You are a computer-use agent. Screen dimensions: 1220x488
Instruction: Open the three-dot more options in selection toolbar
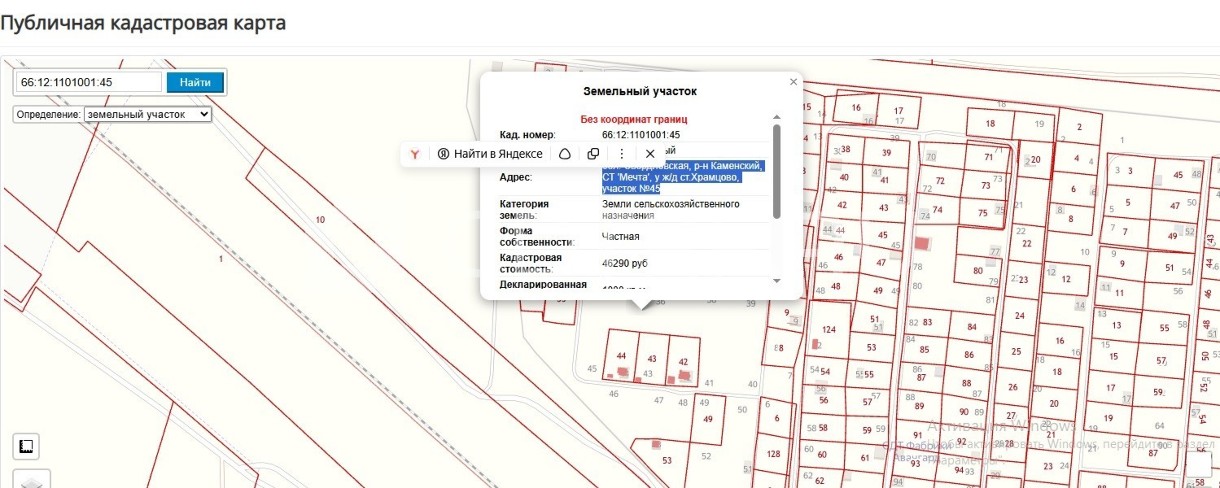[621, 154]
